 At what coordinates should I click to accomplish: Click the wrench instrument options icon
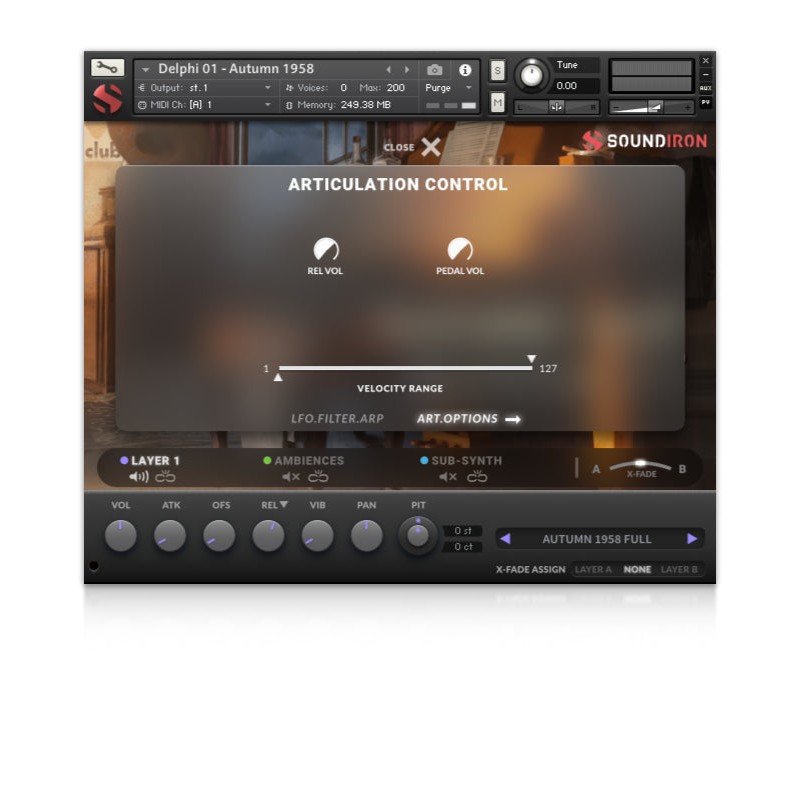click(107, 68)
